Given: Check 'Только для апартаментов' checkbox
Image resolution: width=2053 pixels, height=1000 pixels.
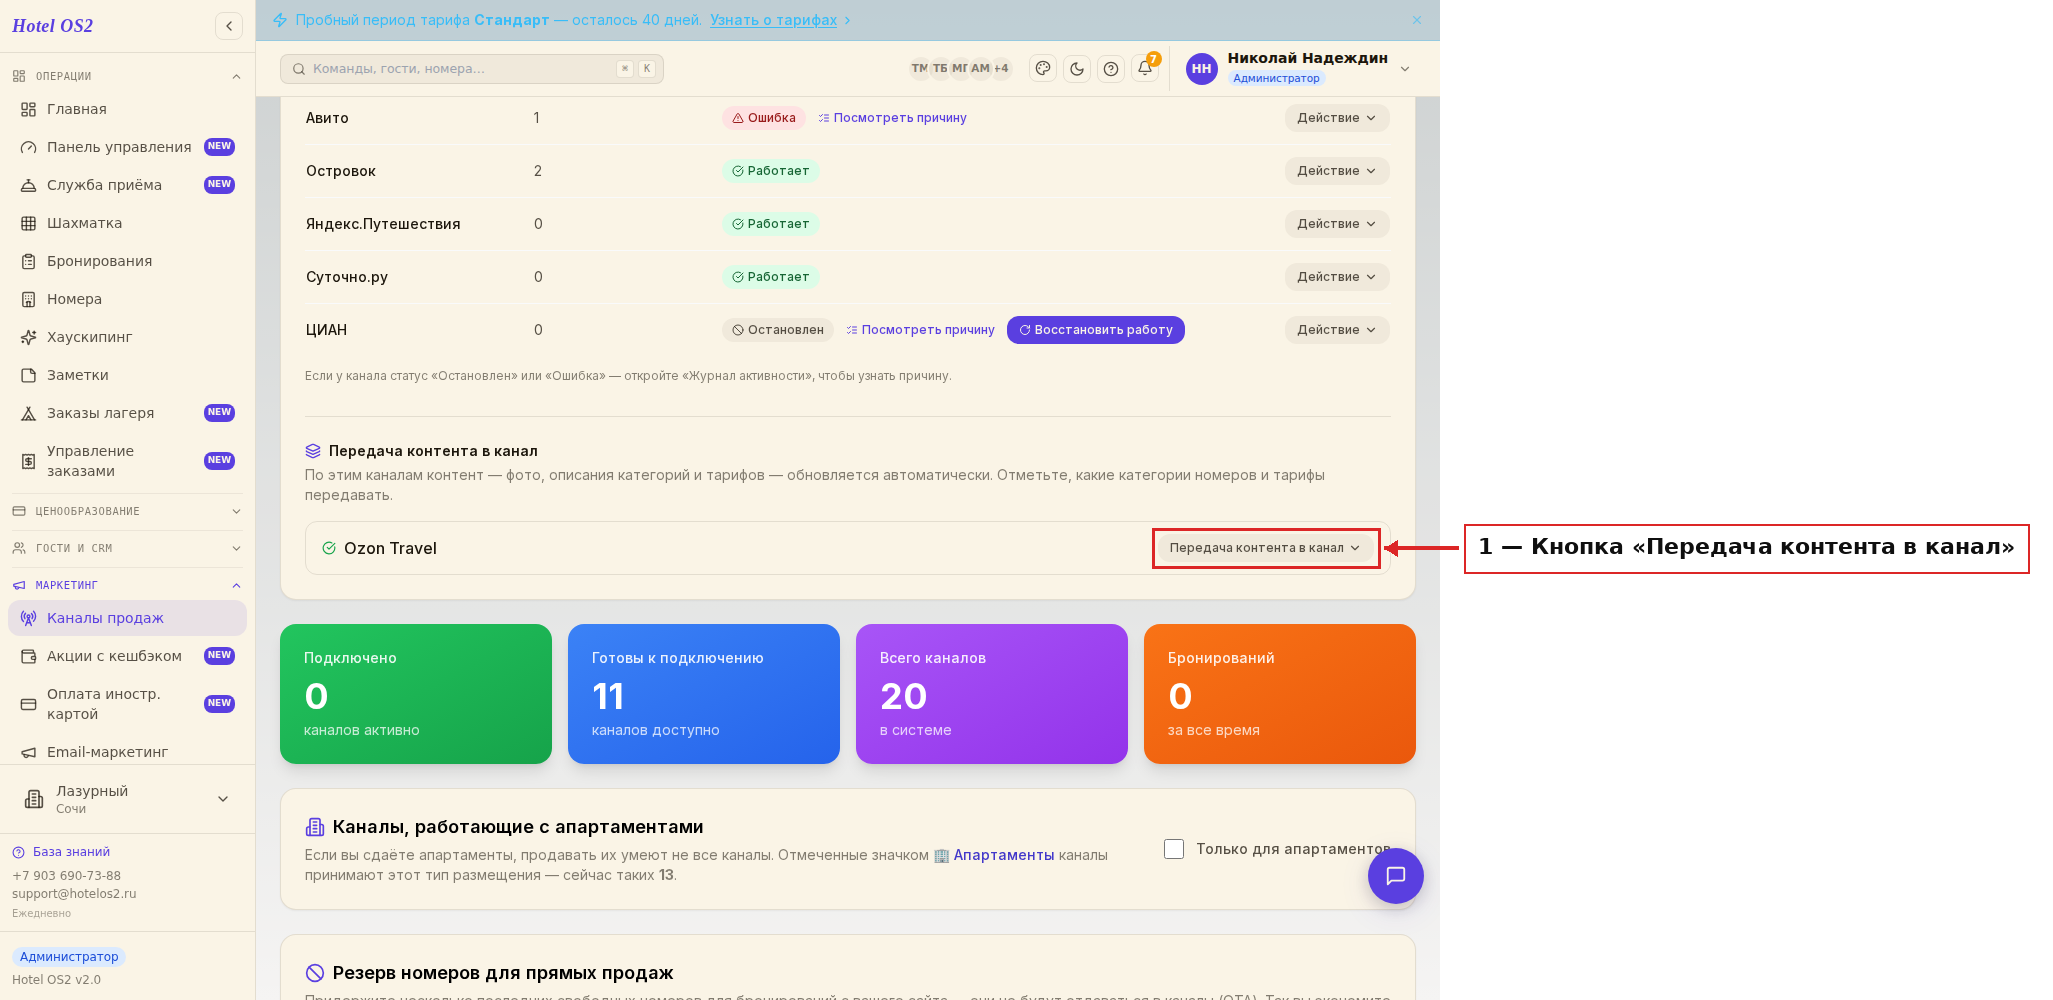Looking at the screenshot, I should click(1174, 849).
